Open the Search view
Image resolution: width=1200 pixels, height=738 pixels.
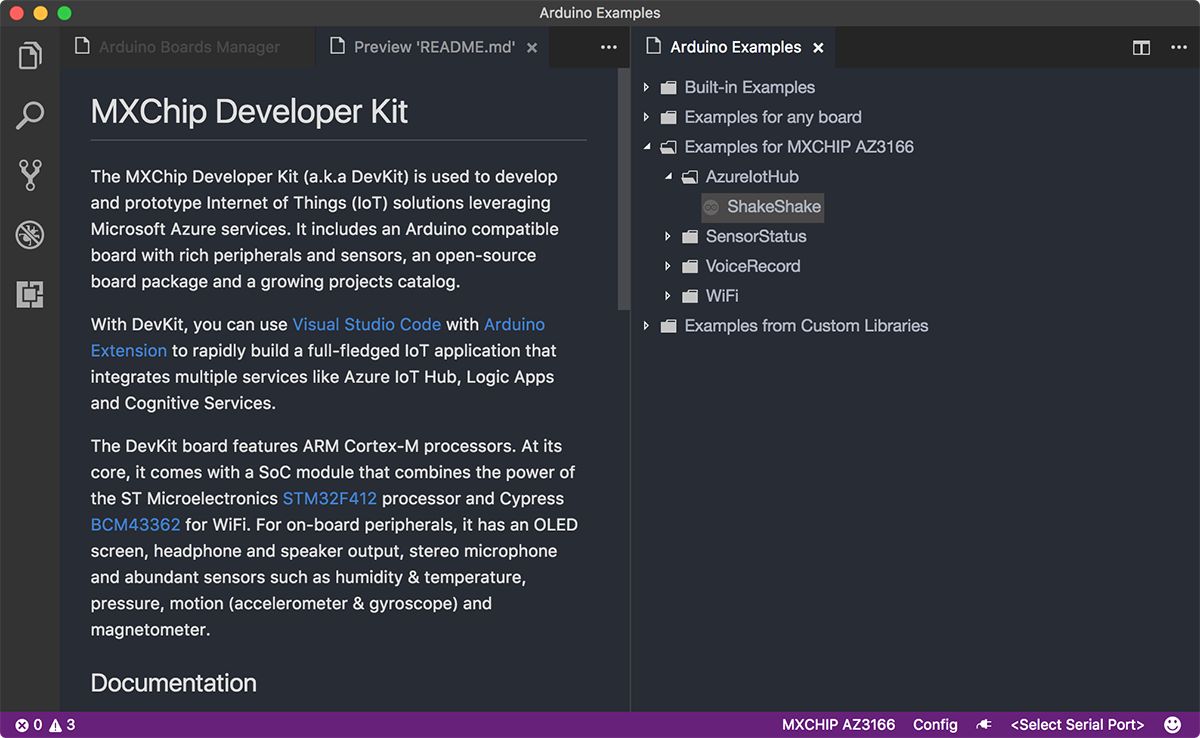pyautogui.click(x=29, y=115)
